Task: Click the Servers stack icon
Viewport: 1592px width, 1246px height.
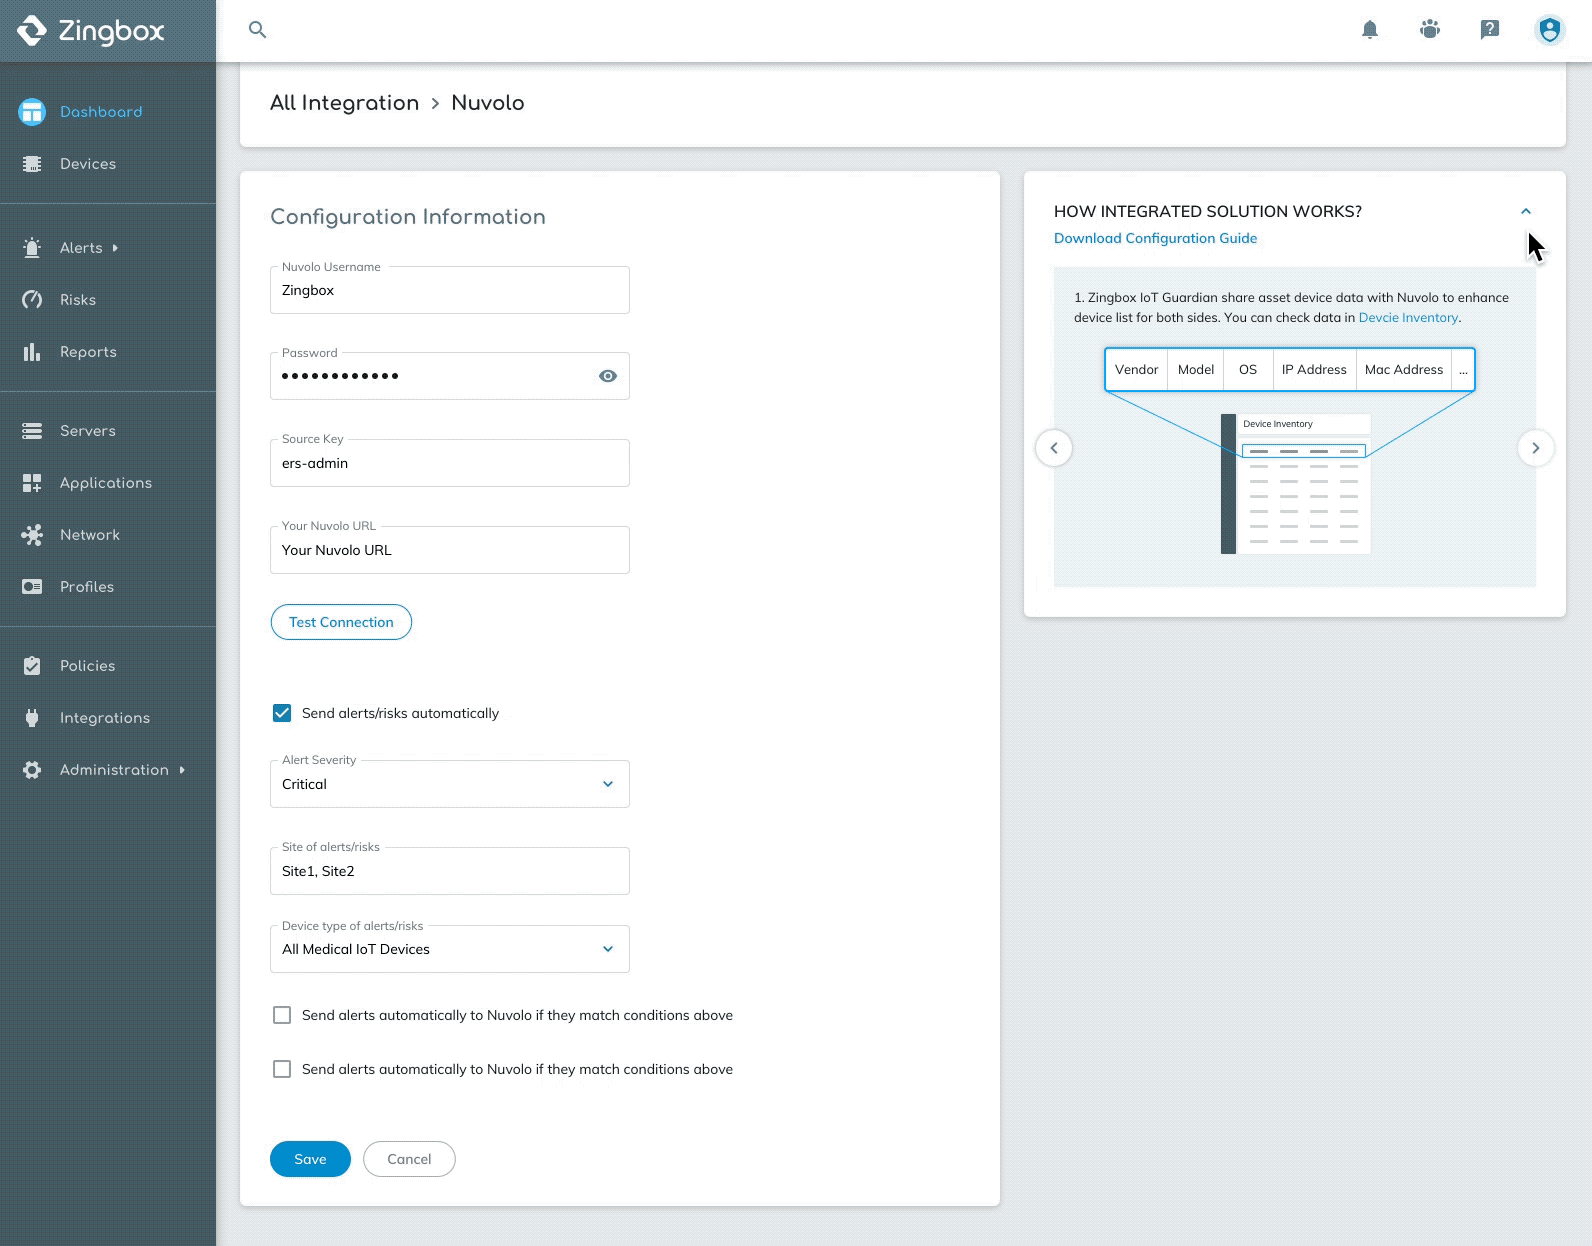Action: (x=32, y=431)
